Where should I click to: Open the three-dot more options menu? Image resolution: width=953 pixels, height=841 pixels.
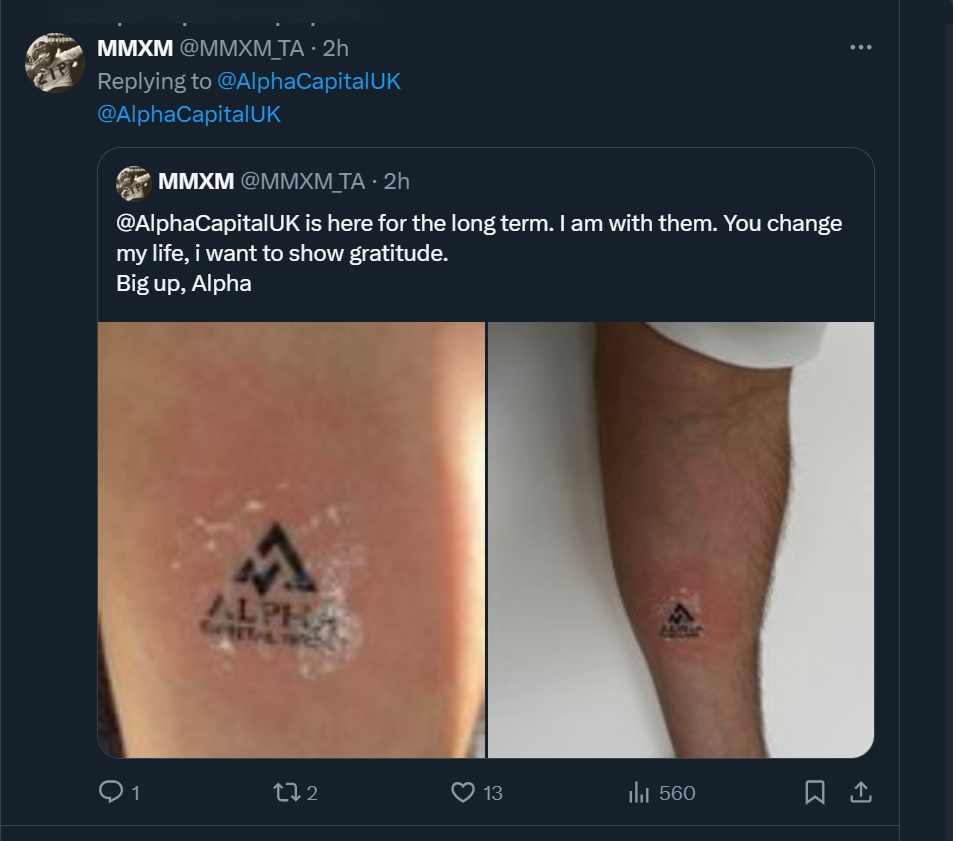860,47
